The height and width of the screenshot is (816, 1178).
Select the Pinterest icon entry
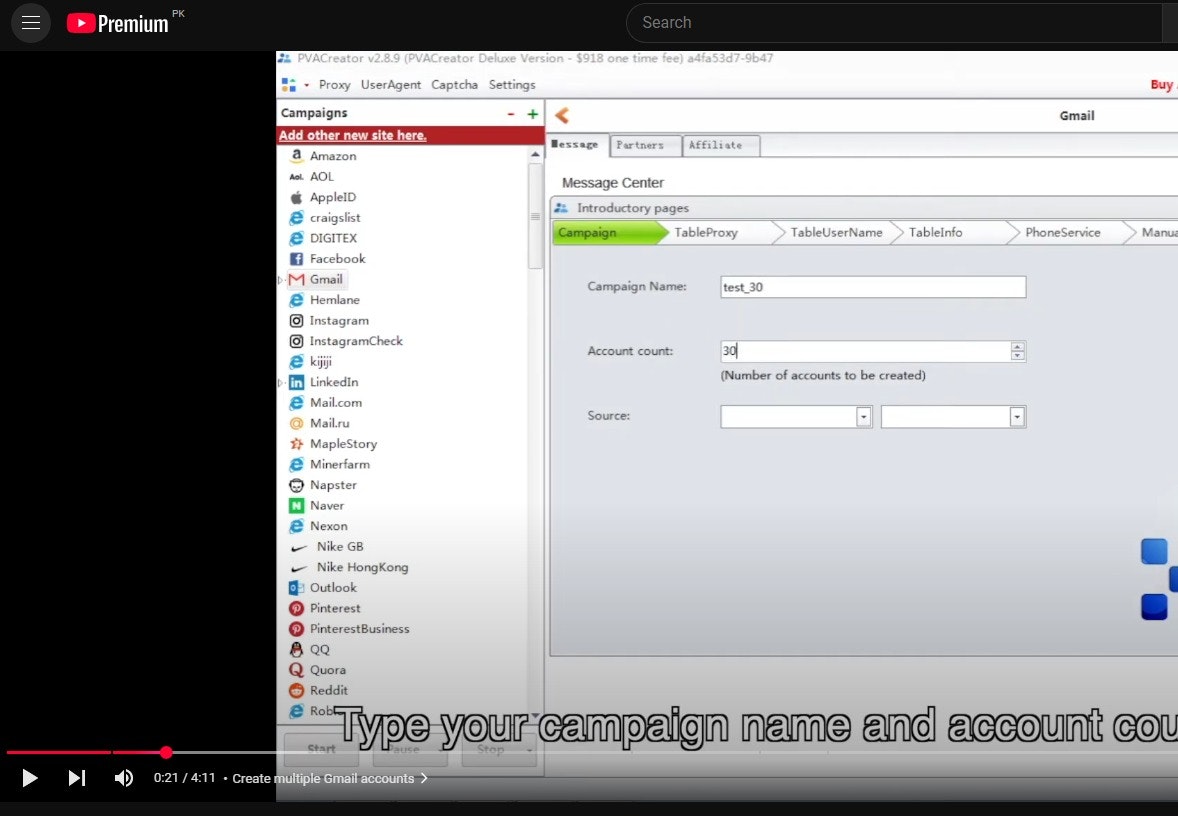297,609
